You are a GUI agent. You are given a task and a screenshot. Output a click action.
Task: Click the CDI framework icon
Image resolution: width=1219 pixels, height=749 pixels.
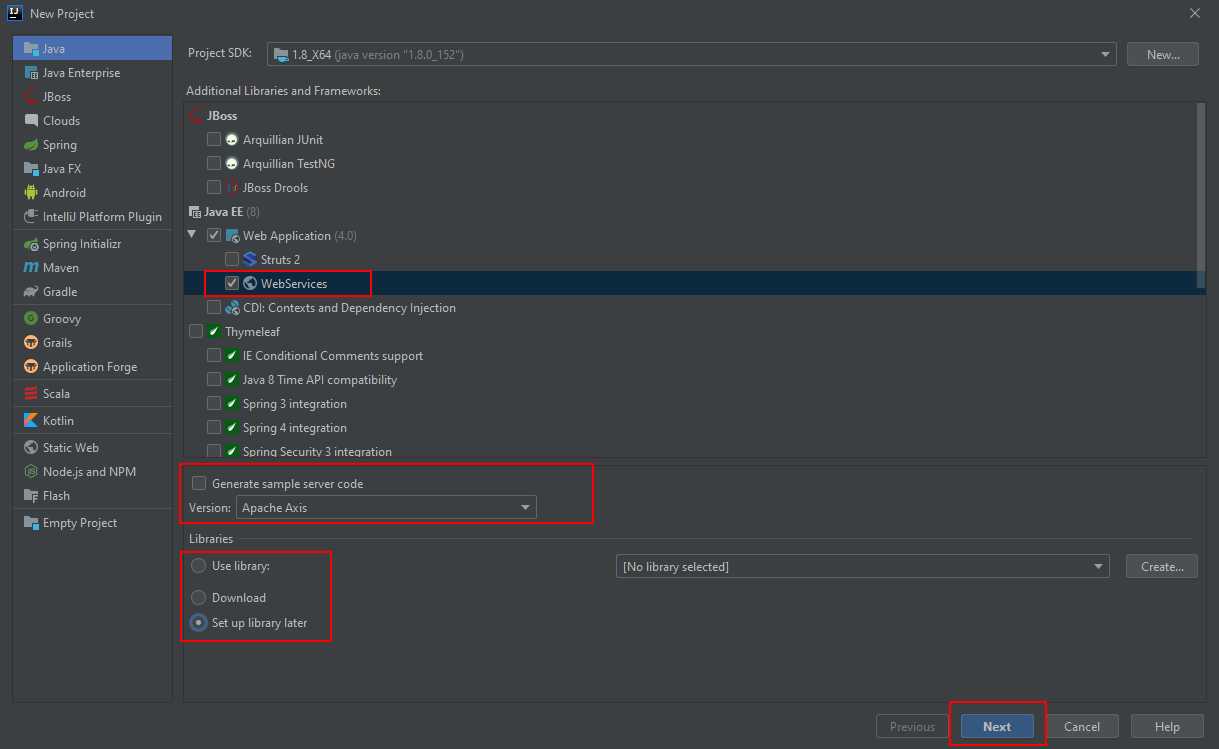click(x=232, y=307)
